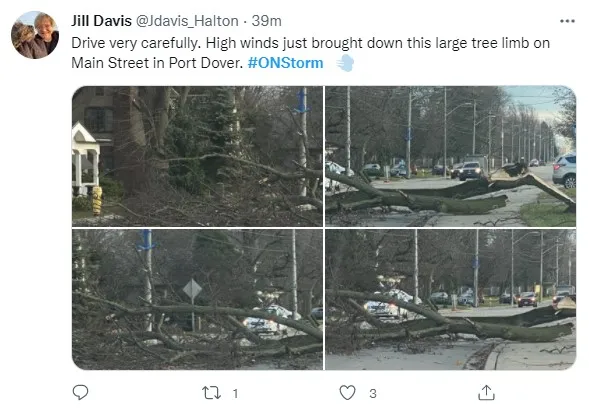Click the like count number 3
Image resolution: width=589 pixels, height=414 pixels.
373,393
